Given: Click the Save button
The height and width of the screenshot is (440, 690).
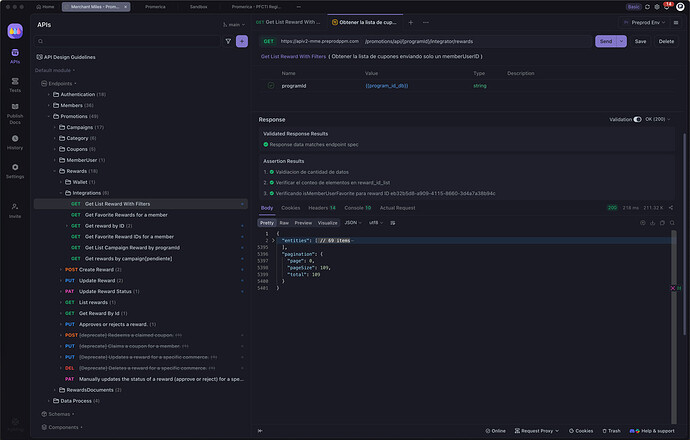Looking at the screenshot, I should pos(640,42).
